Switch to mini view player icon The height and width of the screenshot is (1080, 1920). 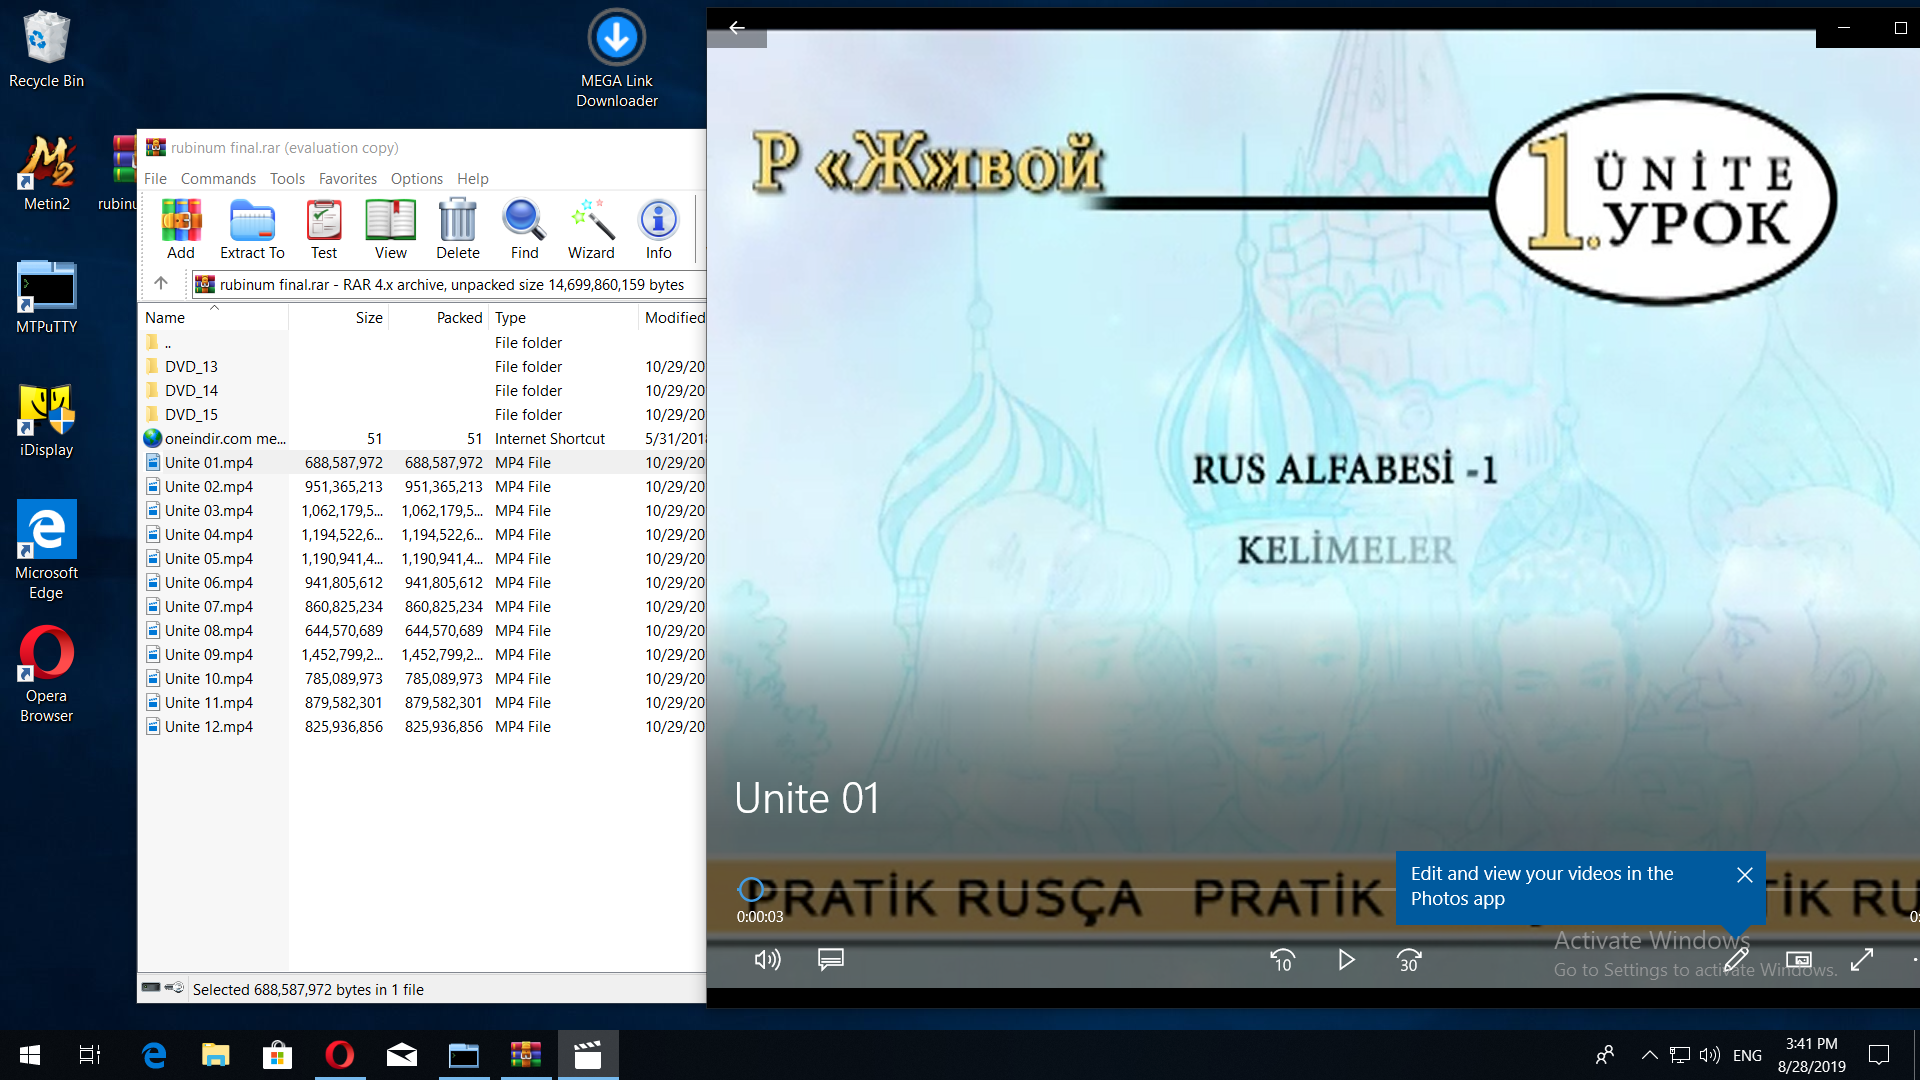pyautogui.click(x=1799, y=960)
